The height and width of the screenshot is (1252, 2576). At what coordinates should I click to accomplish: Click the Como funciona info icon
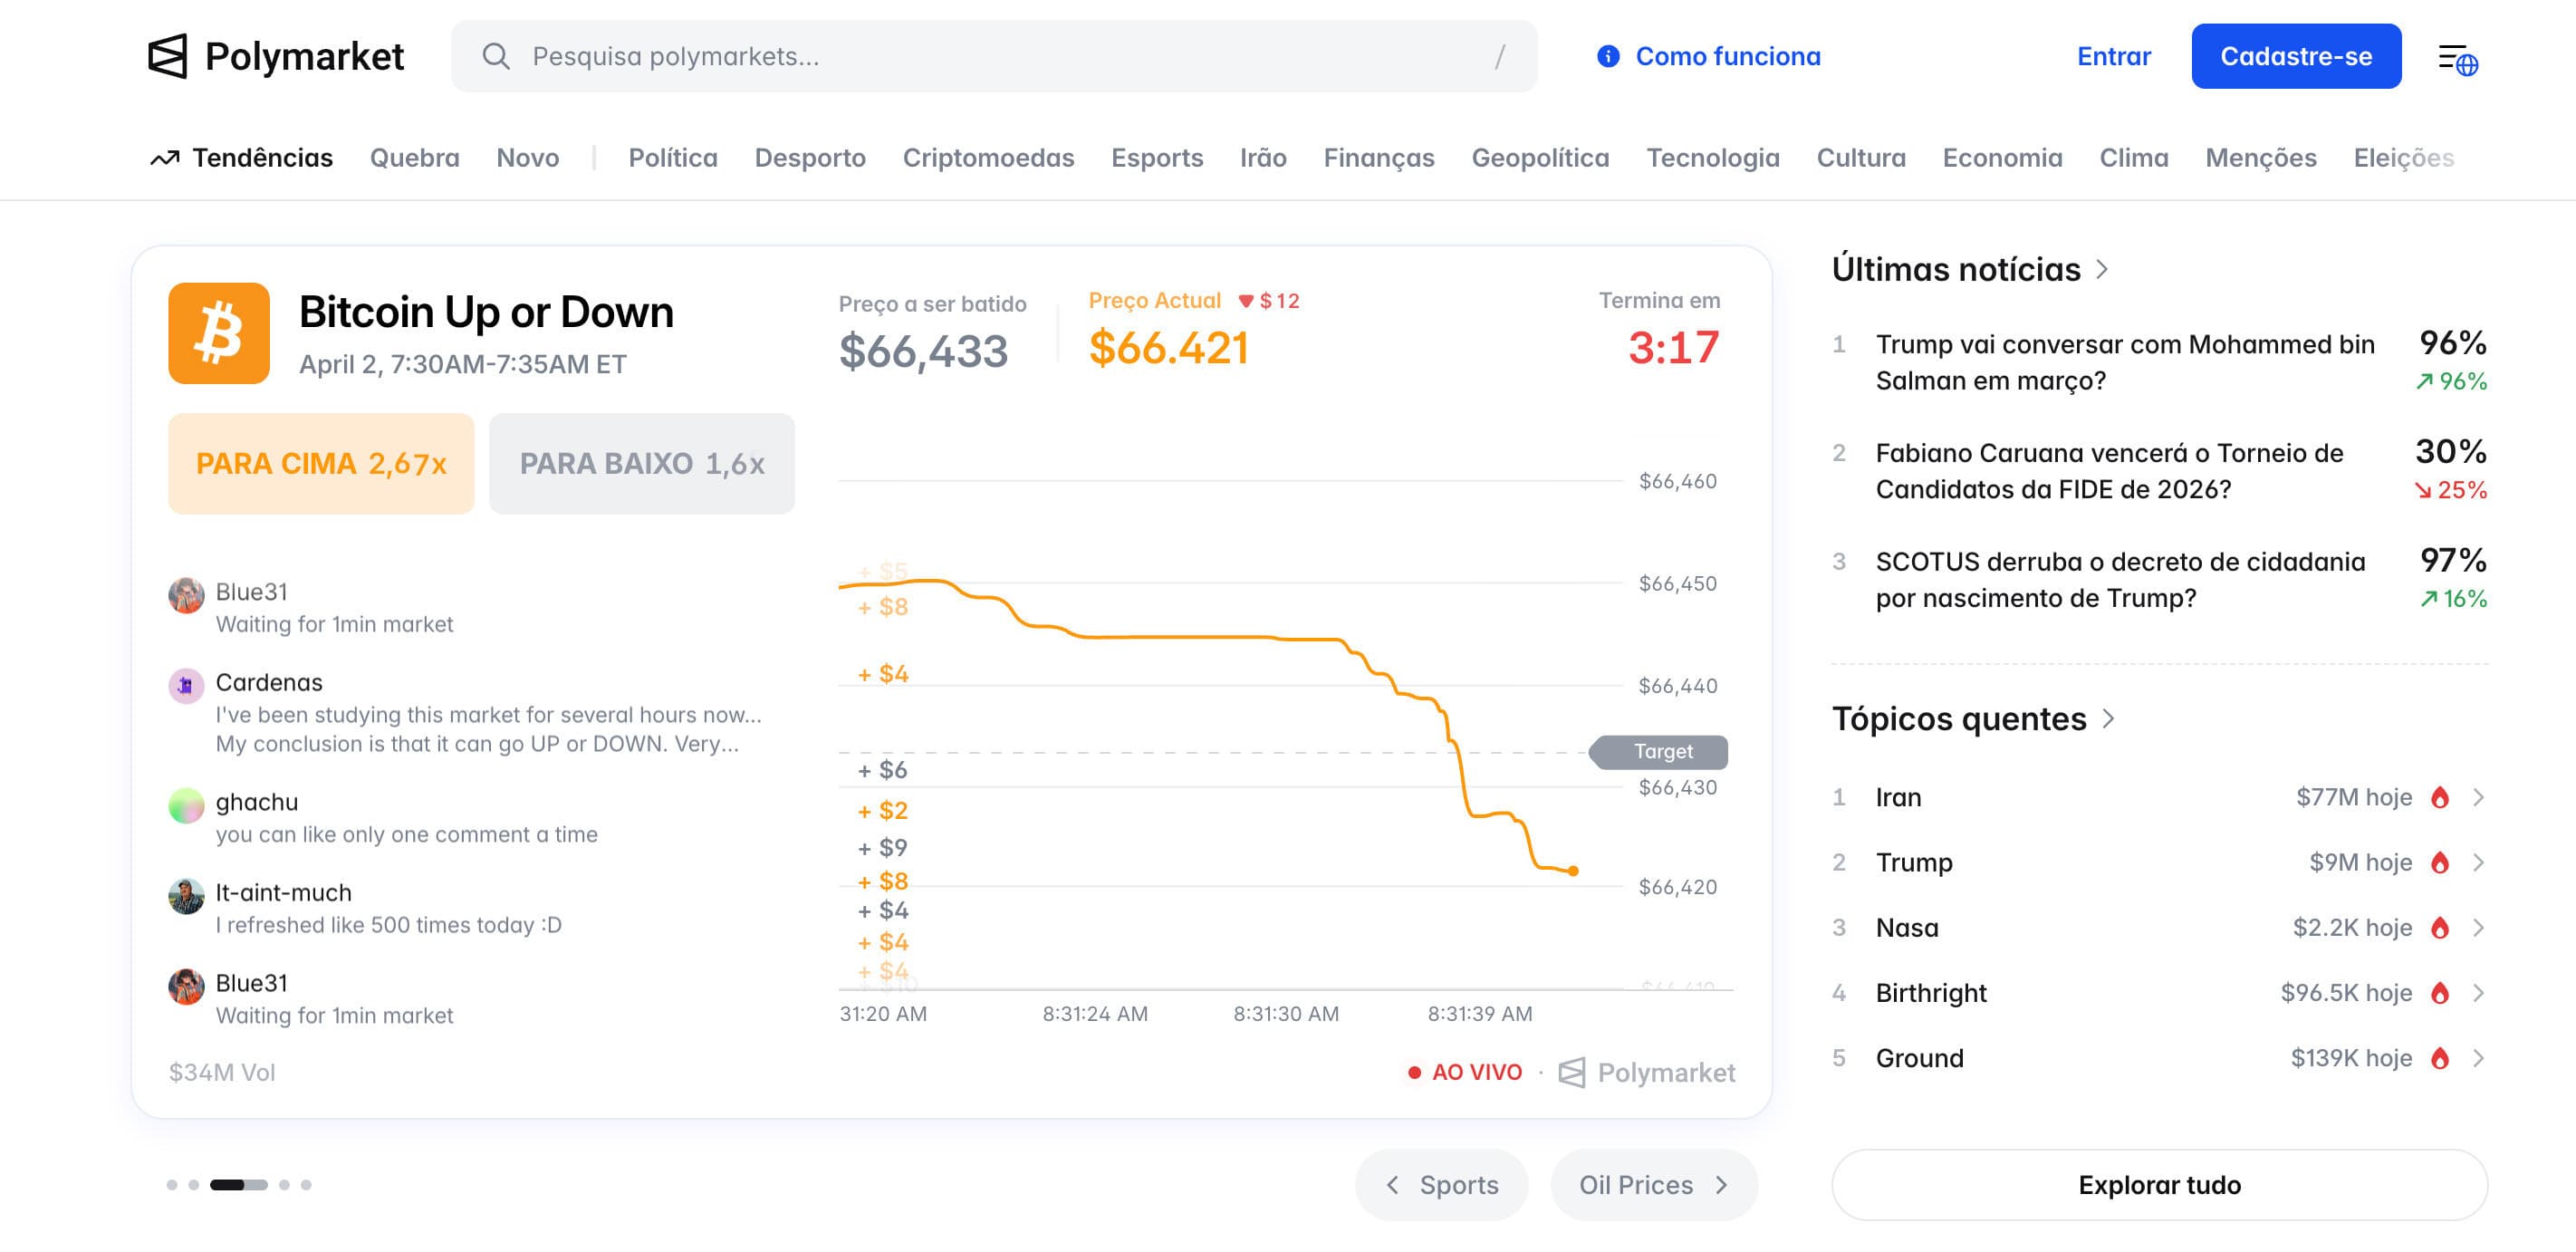coord(1608,56)
